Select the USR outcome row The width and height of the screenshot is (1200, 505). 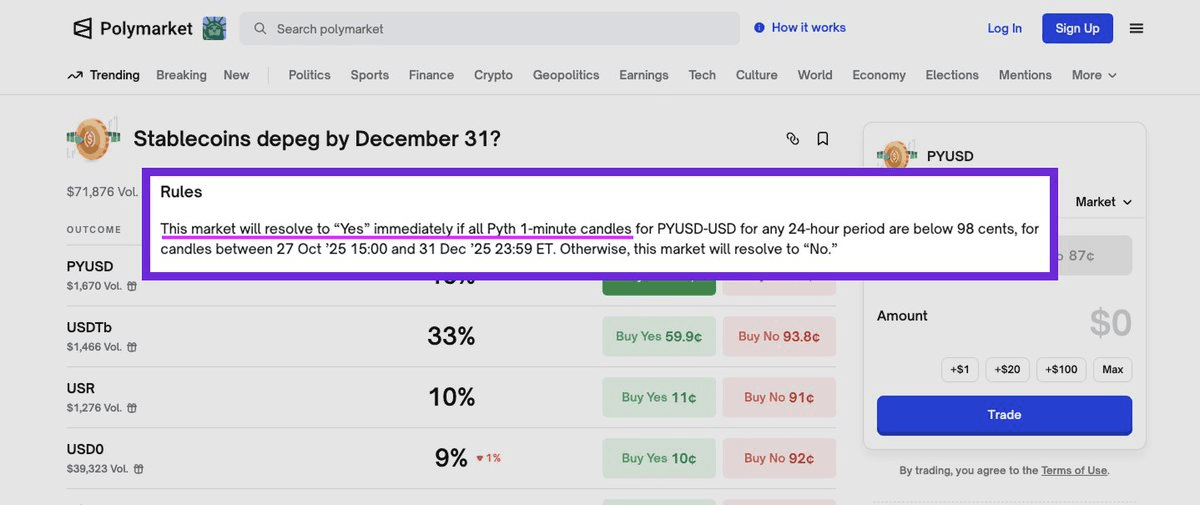pyautogui.click(x=451, y=397)
